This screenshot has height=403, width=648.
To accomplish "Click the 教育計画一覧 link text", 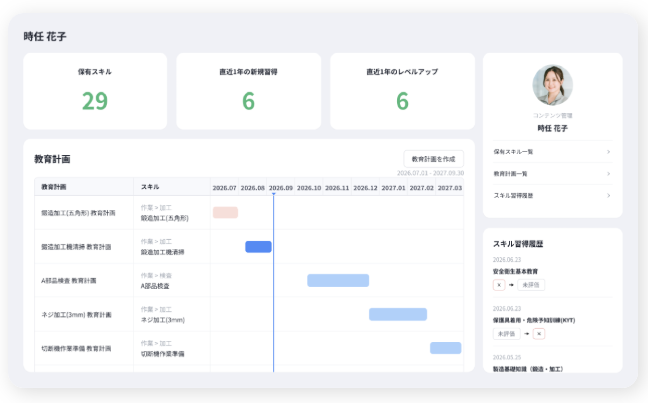I will tap(510, 174).
